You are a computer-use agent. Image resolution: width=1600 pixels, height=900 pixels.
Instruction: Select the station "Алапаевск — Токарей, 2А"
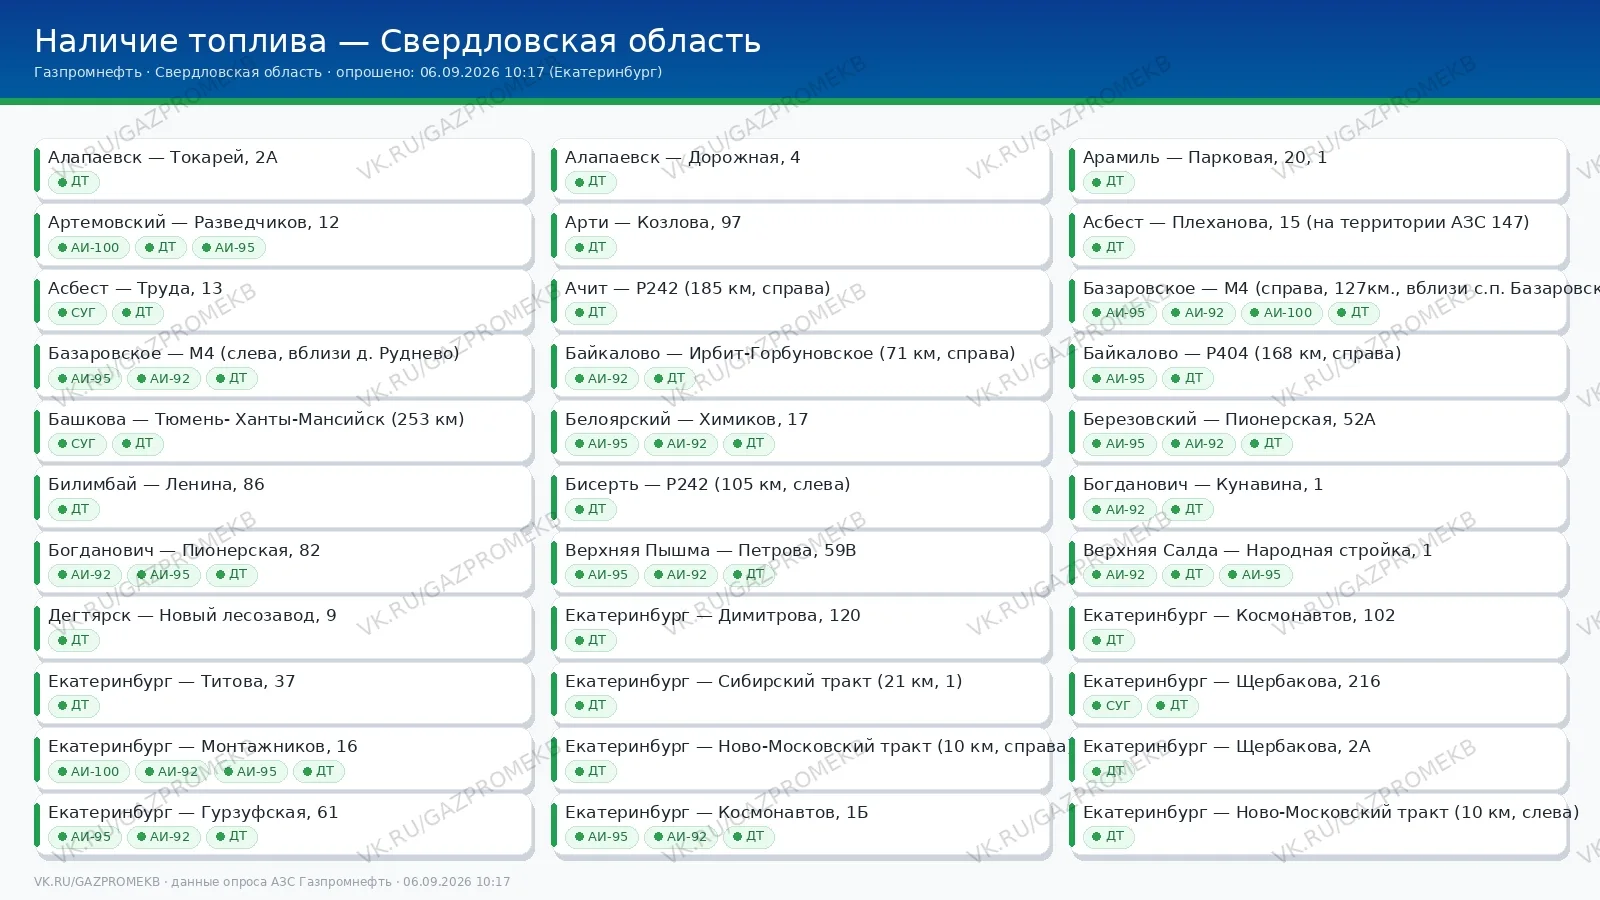283,170
